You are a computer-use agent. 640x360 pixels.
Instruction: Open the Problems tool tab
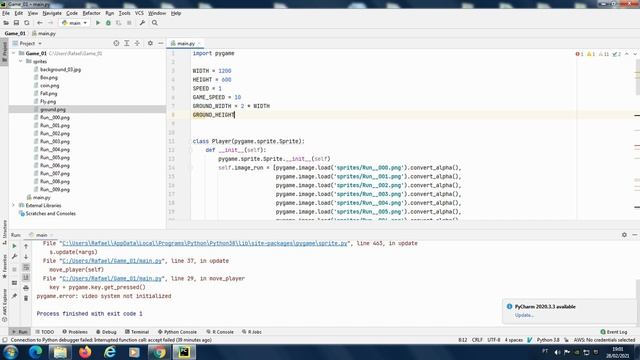point(75,332)
